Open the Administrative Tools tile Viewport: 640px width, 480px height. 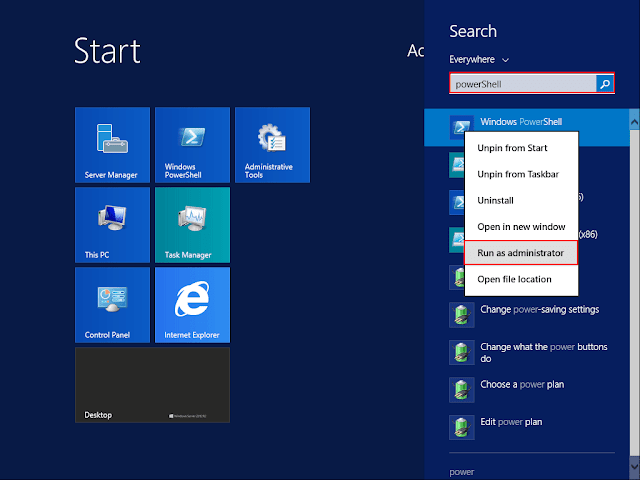[272, 145]
